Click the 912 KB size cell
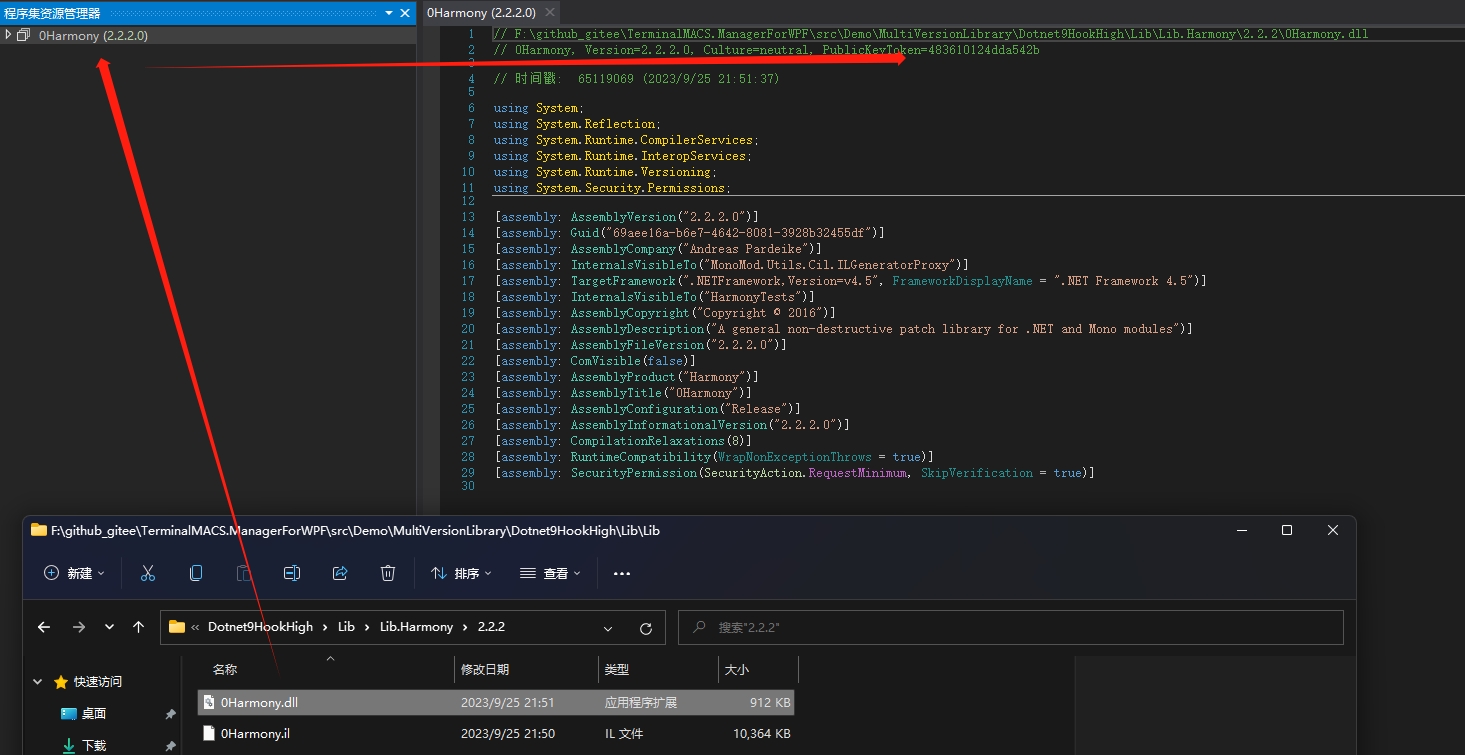 click(x=770, y=703)
